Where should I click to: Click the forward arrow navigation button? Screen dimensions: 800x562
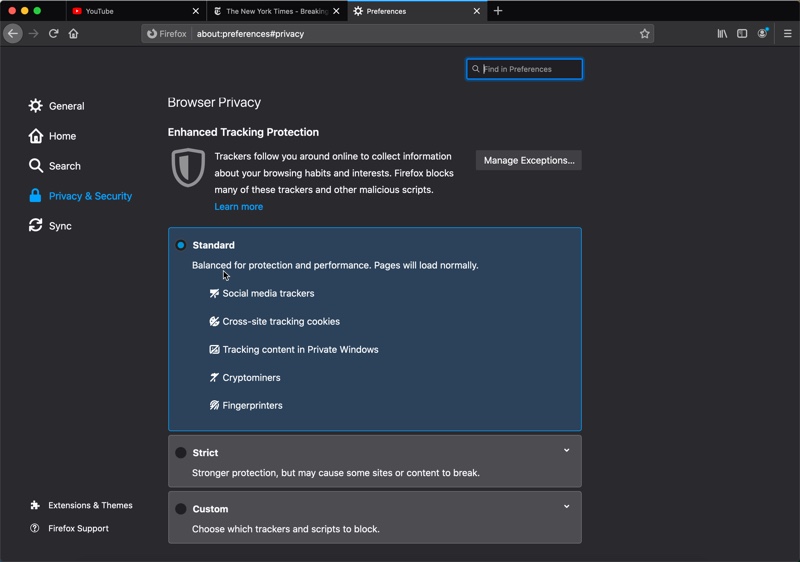[34, 34]
